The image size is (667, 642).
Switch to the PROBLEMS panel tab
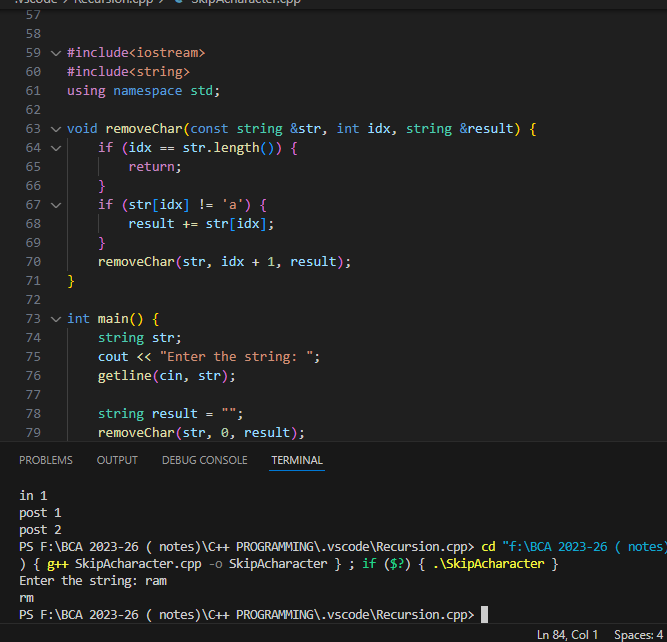tap(46, 460)
